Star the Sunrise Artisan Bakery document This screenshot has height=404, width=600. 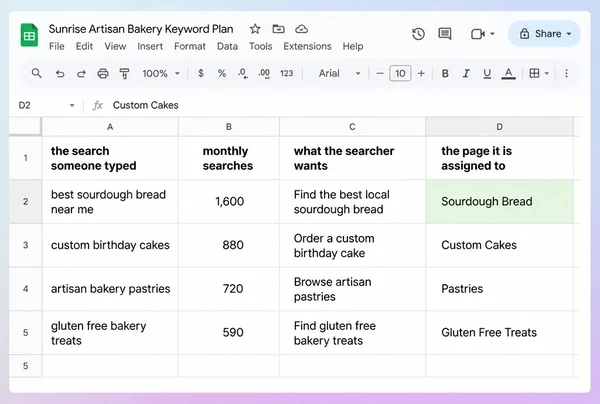click(x=255, y=29)
